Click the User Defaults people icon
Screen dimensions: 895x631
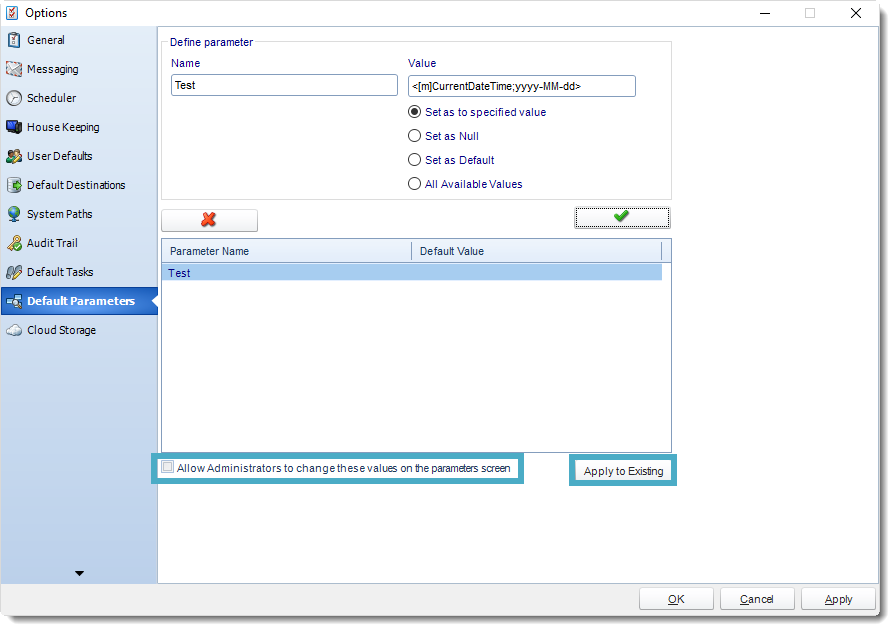(14, 156)
